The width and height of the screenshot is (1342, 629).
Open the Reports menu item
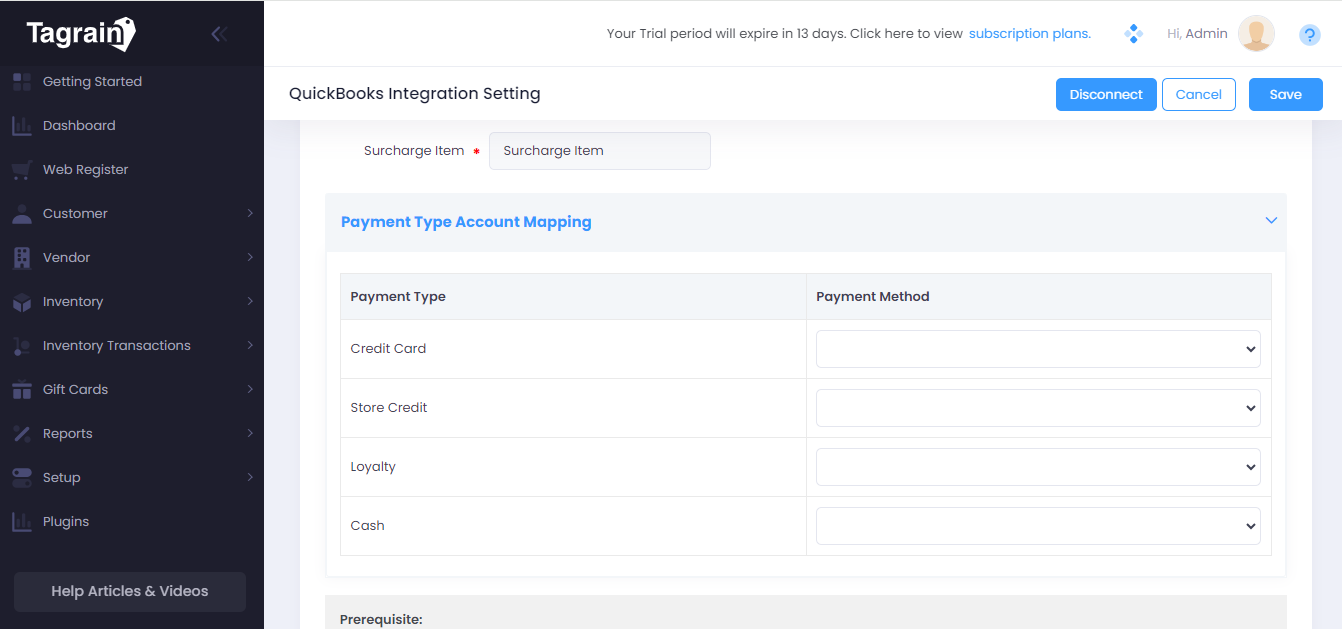click(x=68, y=434)
